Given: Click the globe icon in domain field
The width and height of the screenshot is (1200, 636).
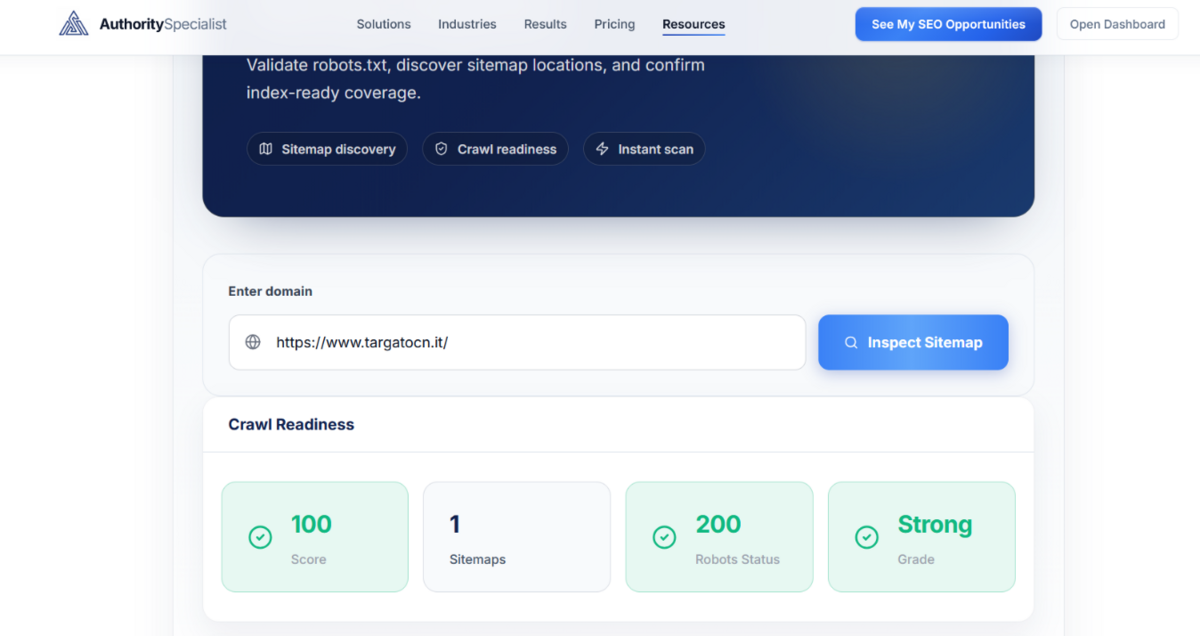Looking at the screenshot, I should pyautogui.click(x=253, y=342).
